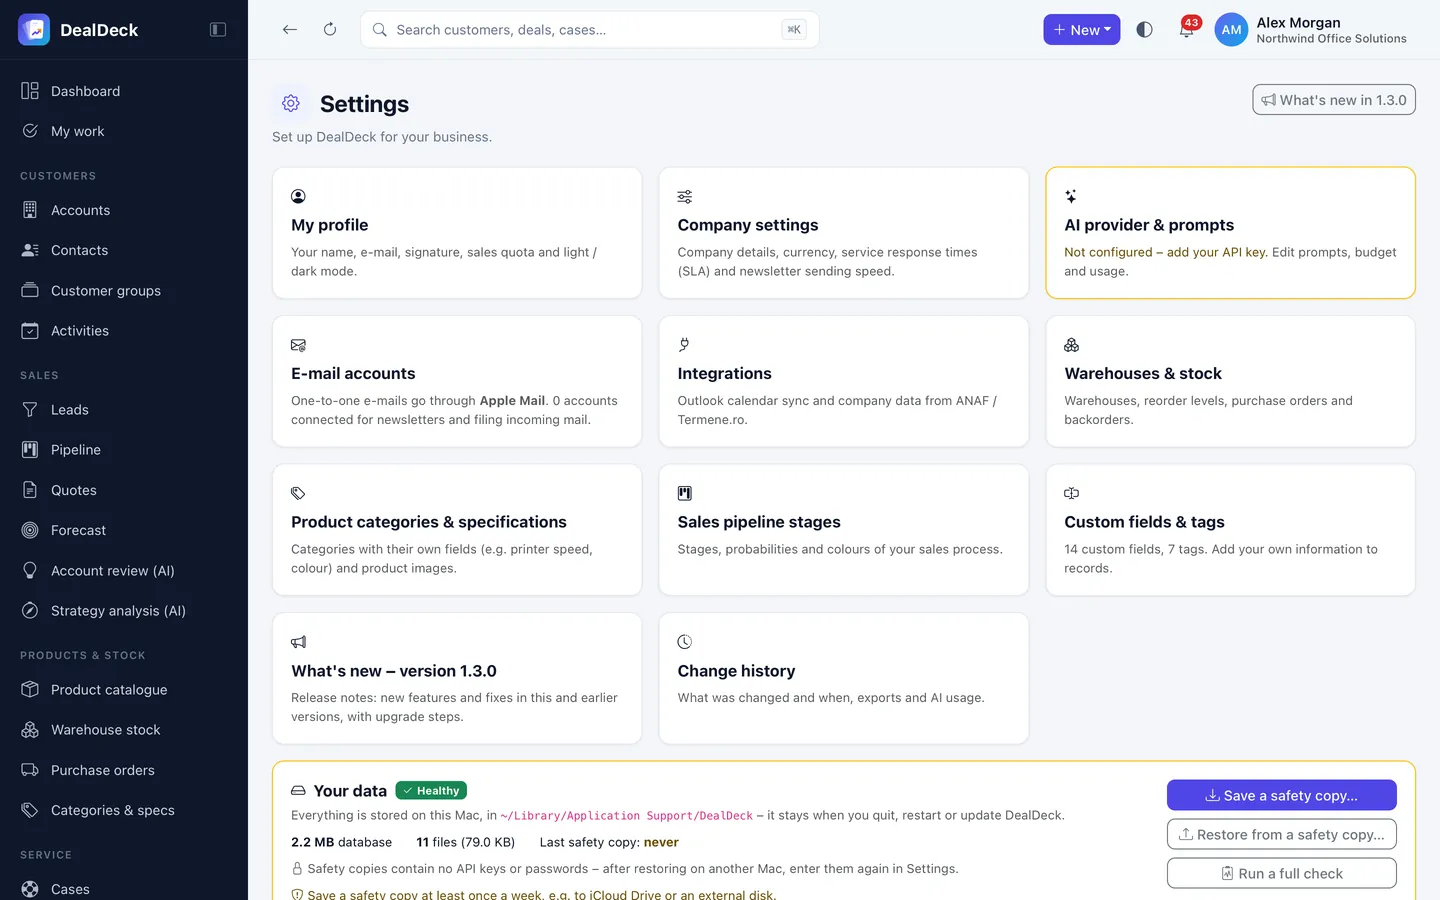Image resolution: width=1440 pixels, height=900 pixels.
Task: Click the refresh icon
Action: coord(330,30)
